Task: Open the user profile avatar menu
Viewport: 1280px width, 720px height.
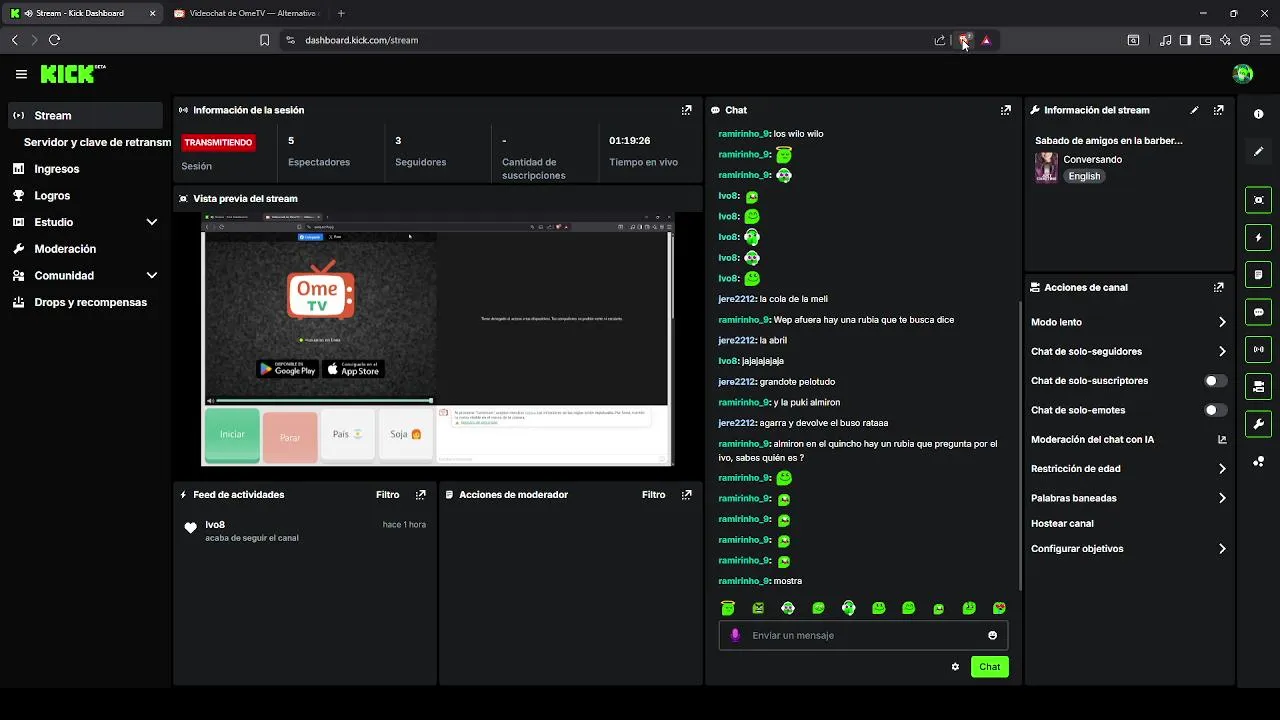Action: point(1243,74)
